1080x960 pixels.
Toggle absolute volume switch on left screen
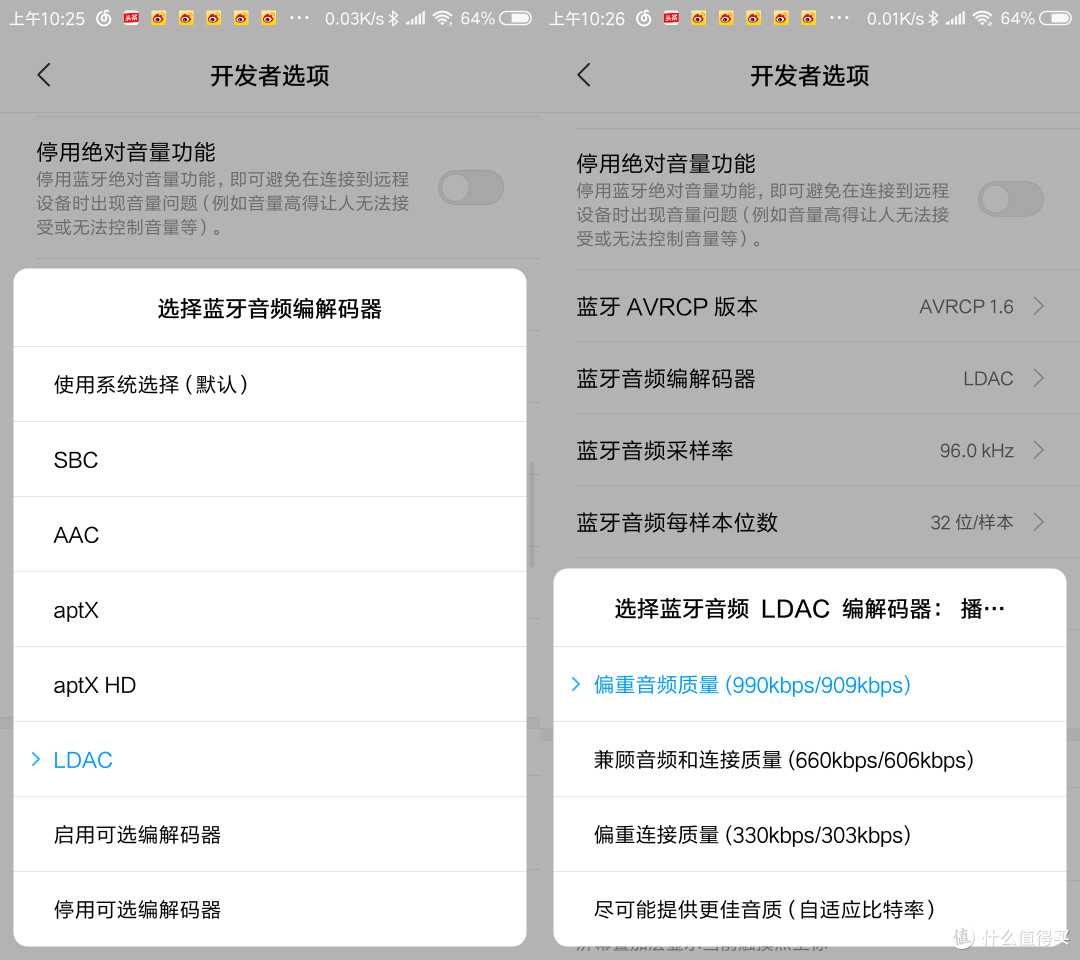[x=470, y=187]
